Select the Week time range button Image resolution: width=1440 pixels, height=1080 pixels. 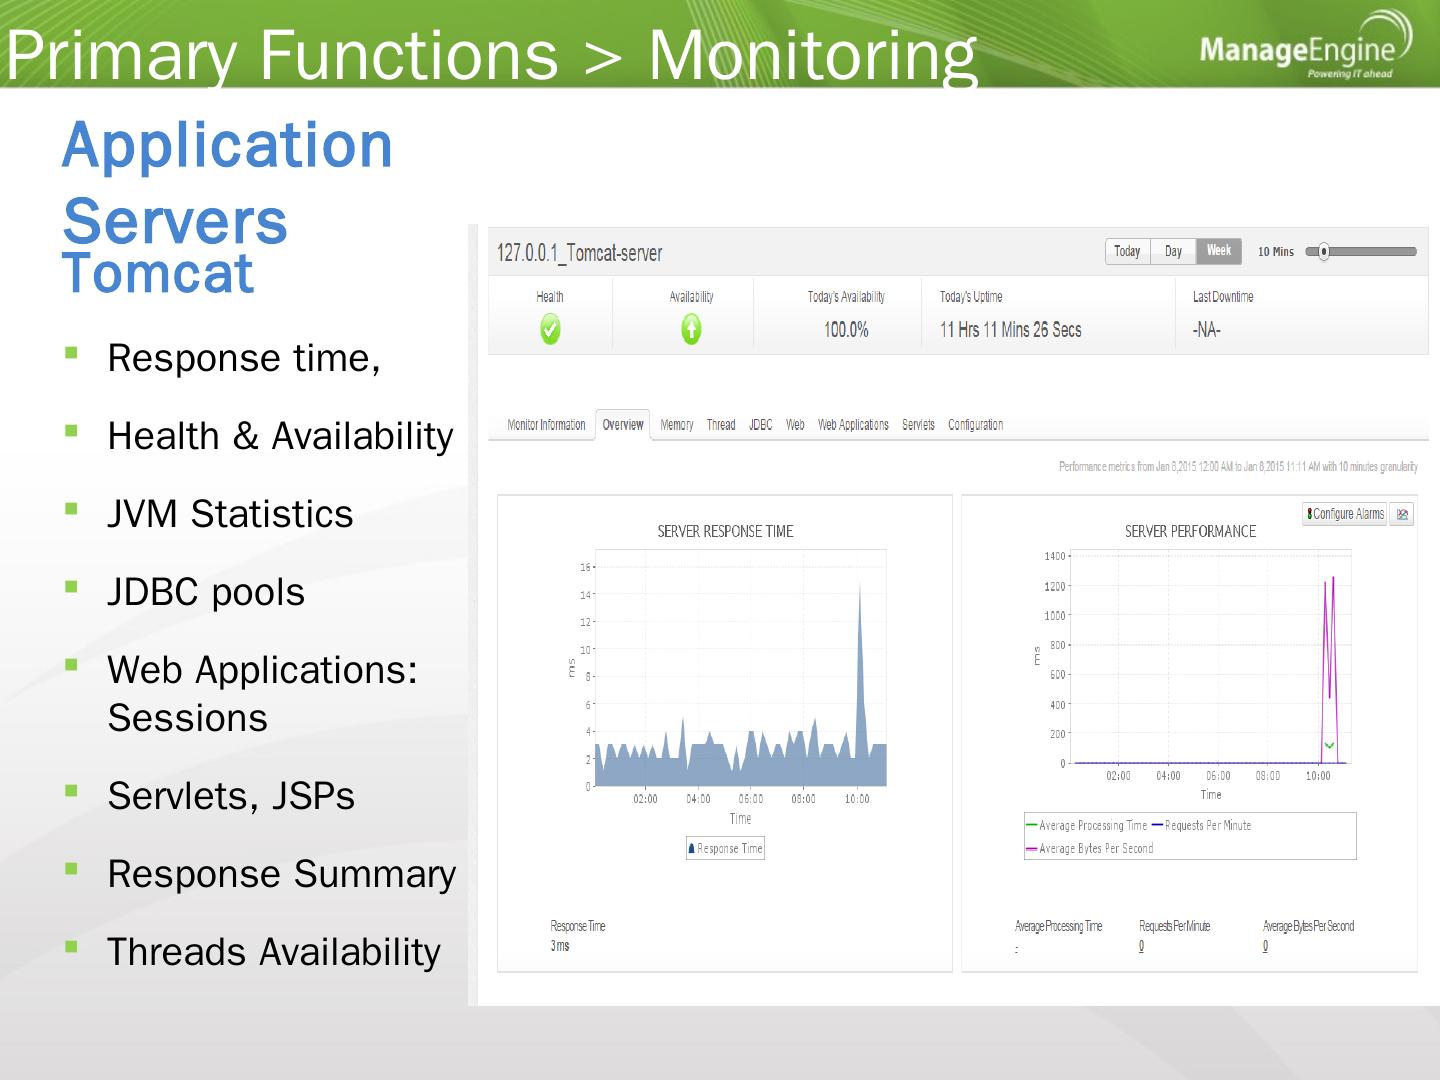pyautogui.click(x=1218, y=251)
